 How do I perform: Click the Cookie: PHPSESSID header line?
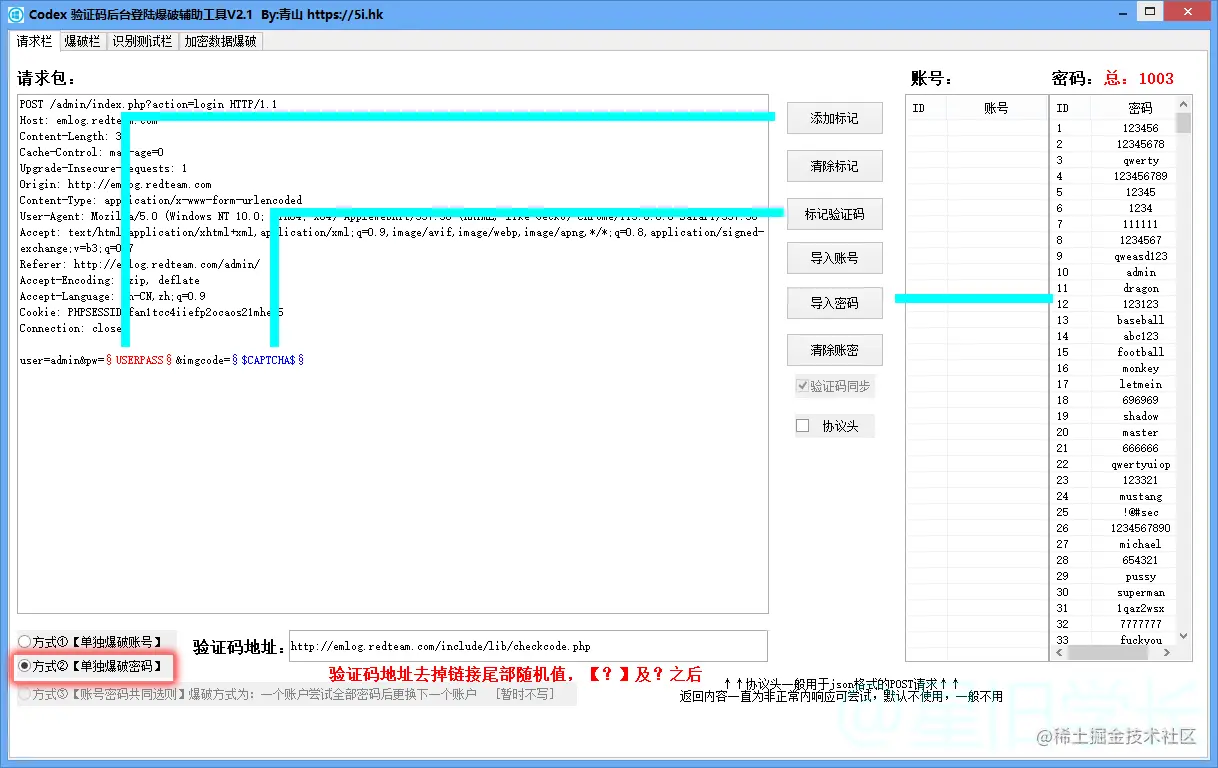(x=151, y=312)
